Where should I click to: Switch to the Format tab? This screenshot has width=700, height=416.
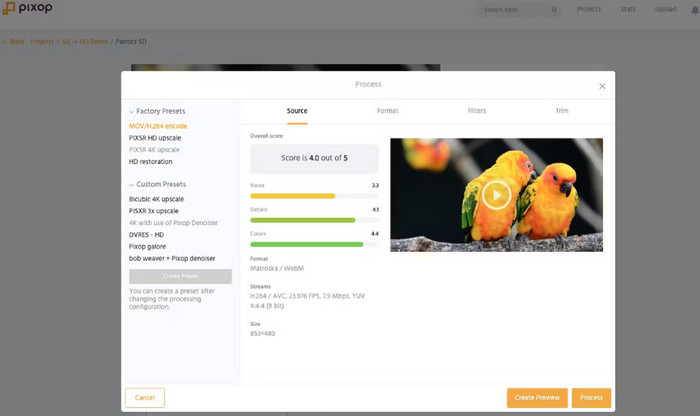pos(387,111)
